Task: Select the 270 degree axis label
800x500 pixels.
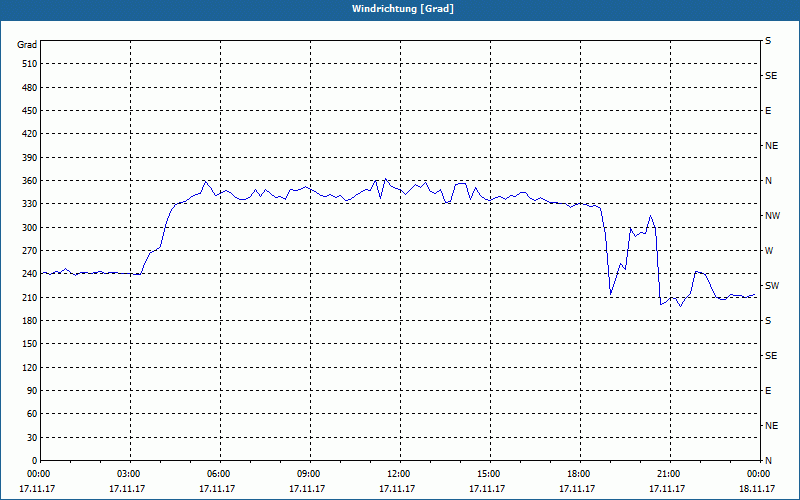Action: [29, 251]
